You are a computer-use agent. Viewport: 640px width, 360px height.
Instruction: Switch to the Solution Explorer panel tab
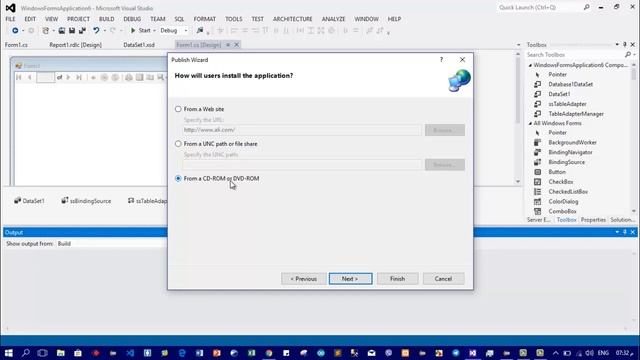click(x=622, y=220)
